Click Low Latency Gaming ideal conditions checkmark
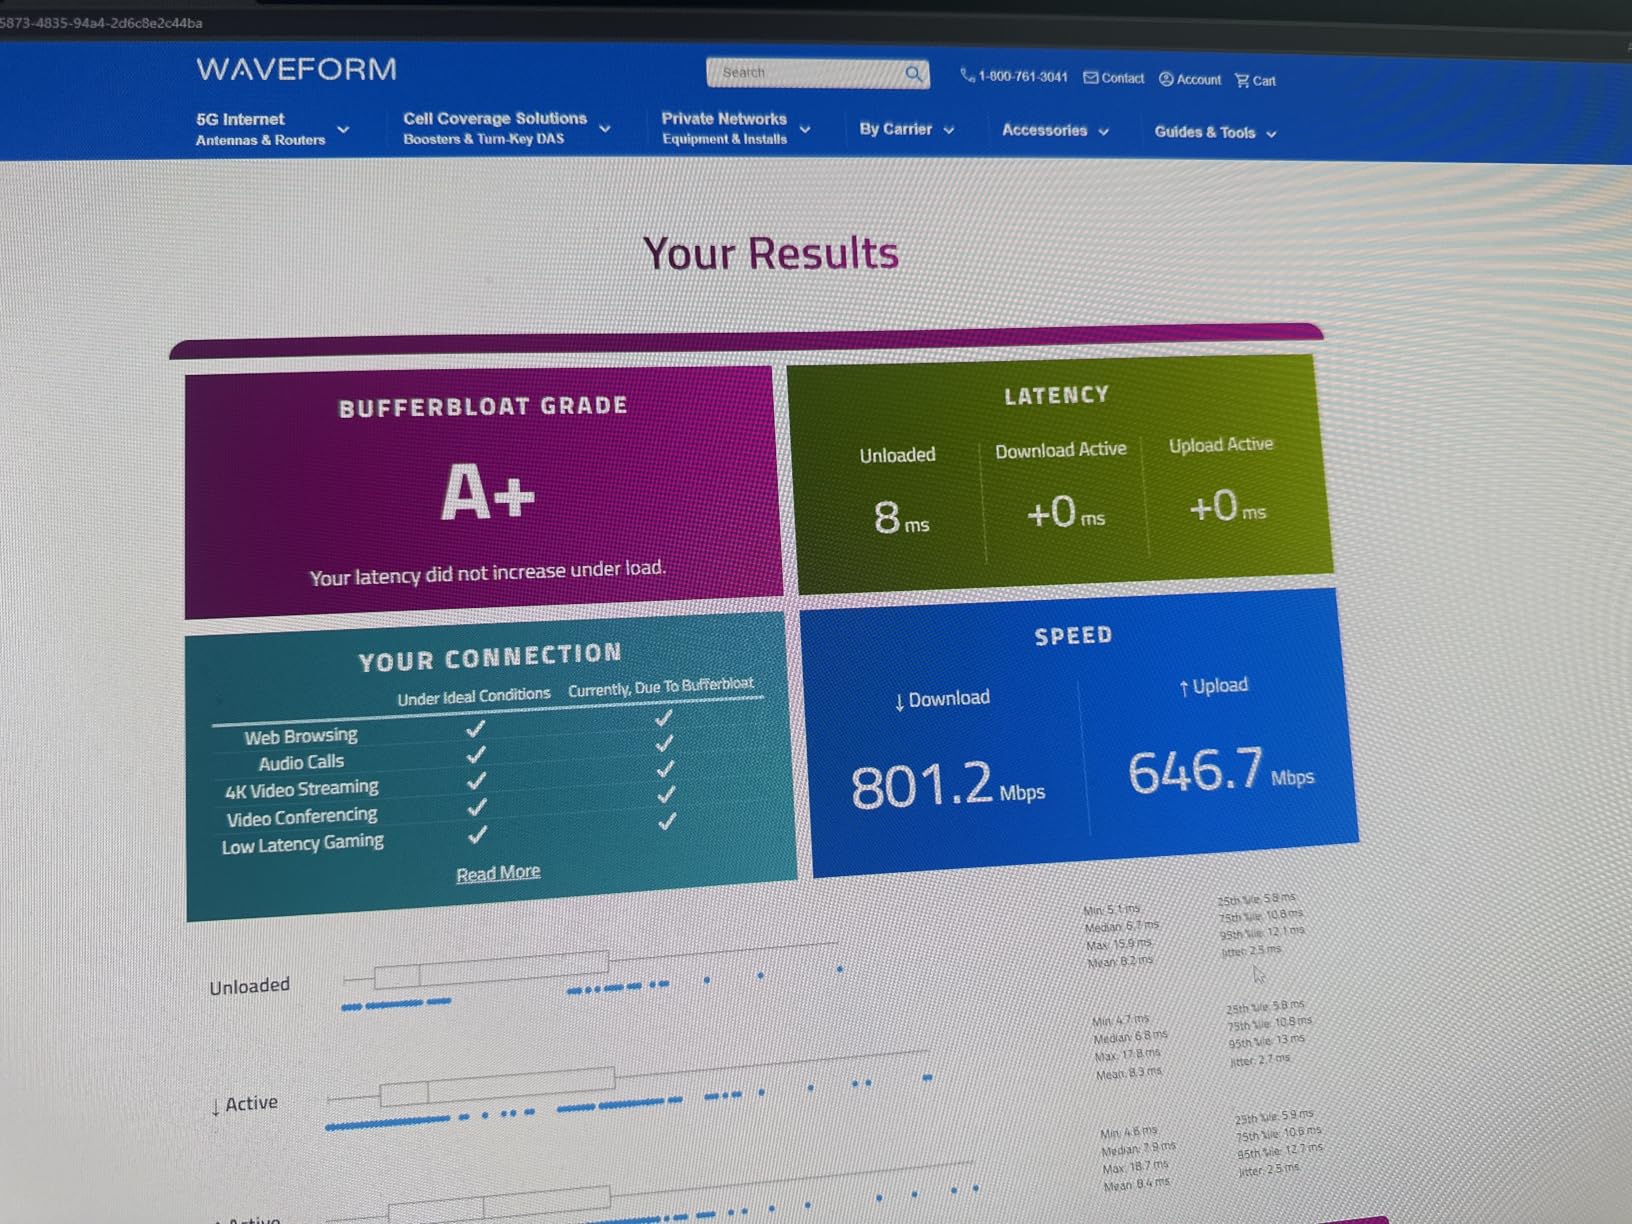This screenshot has height=1224, width=1632. pos(478,833)
